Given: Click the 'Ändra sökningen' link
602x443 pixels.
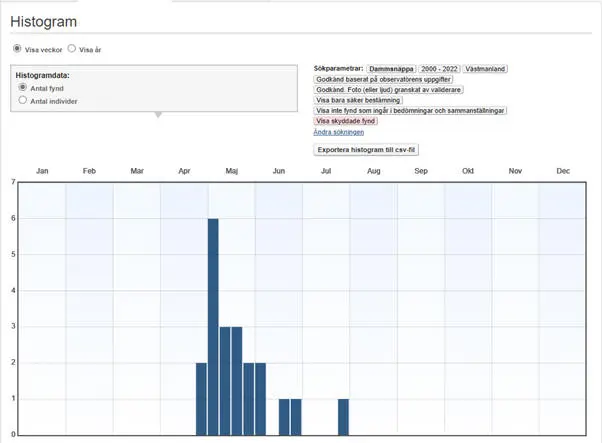Looking at the screenshot, I should (339, 132).
